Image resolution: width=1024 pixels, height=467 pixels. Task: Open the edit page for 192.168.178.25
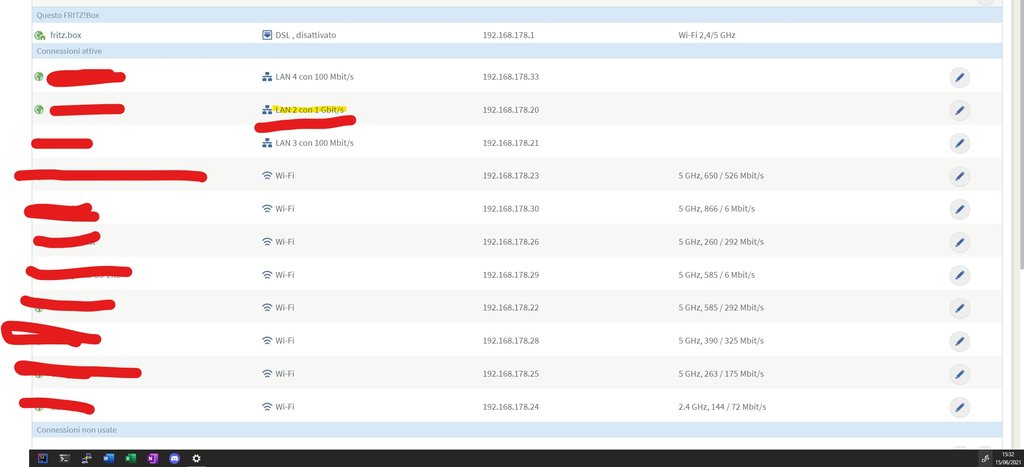coord(959,374)
